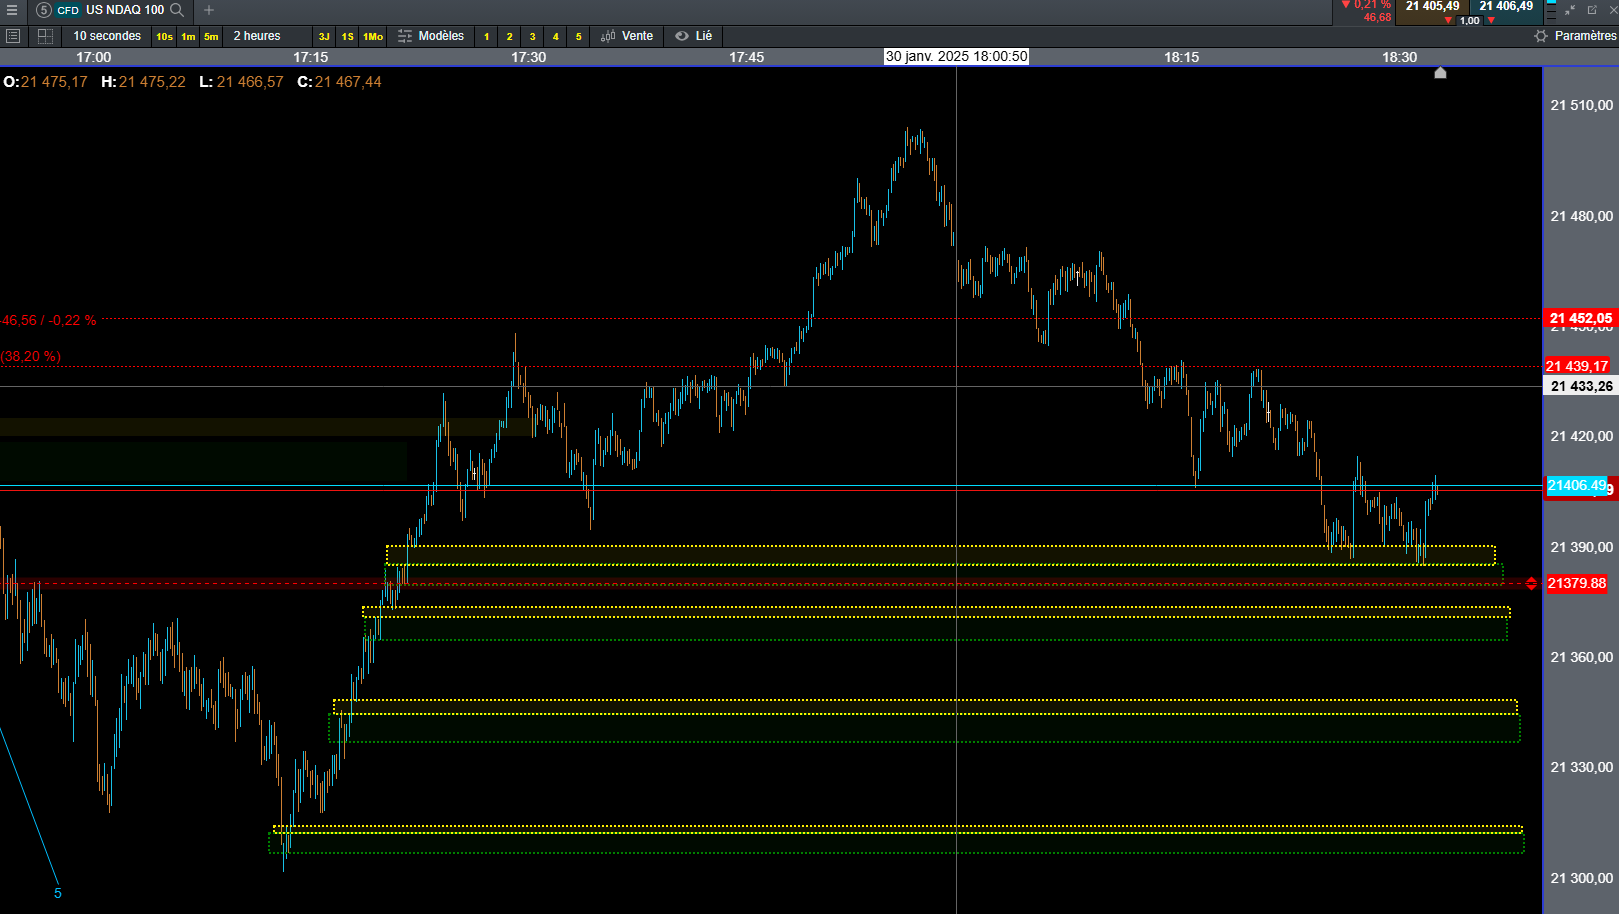Select the 1S history shortcut
The width and height of the screenshot is (1619, 914).
(x=347, y=37)
